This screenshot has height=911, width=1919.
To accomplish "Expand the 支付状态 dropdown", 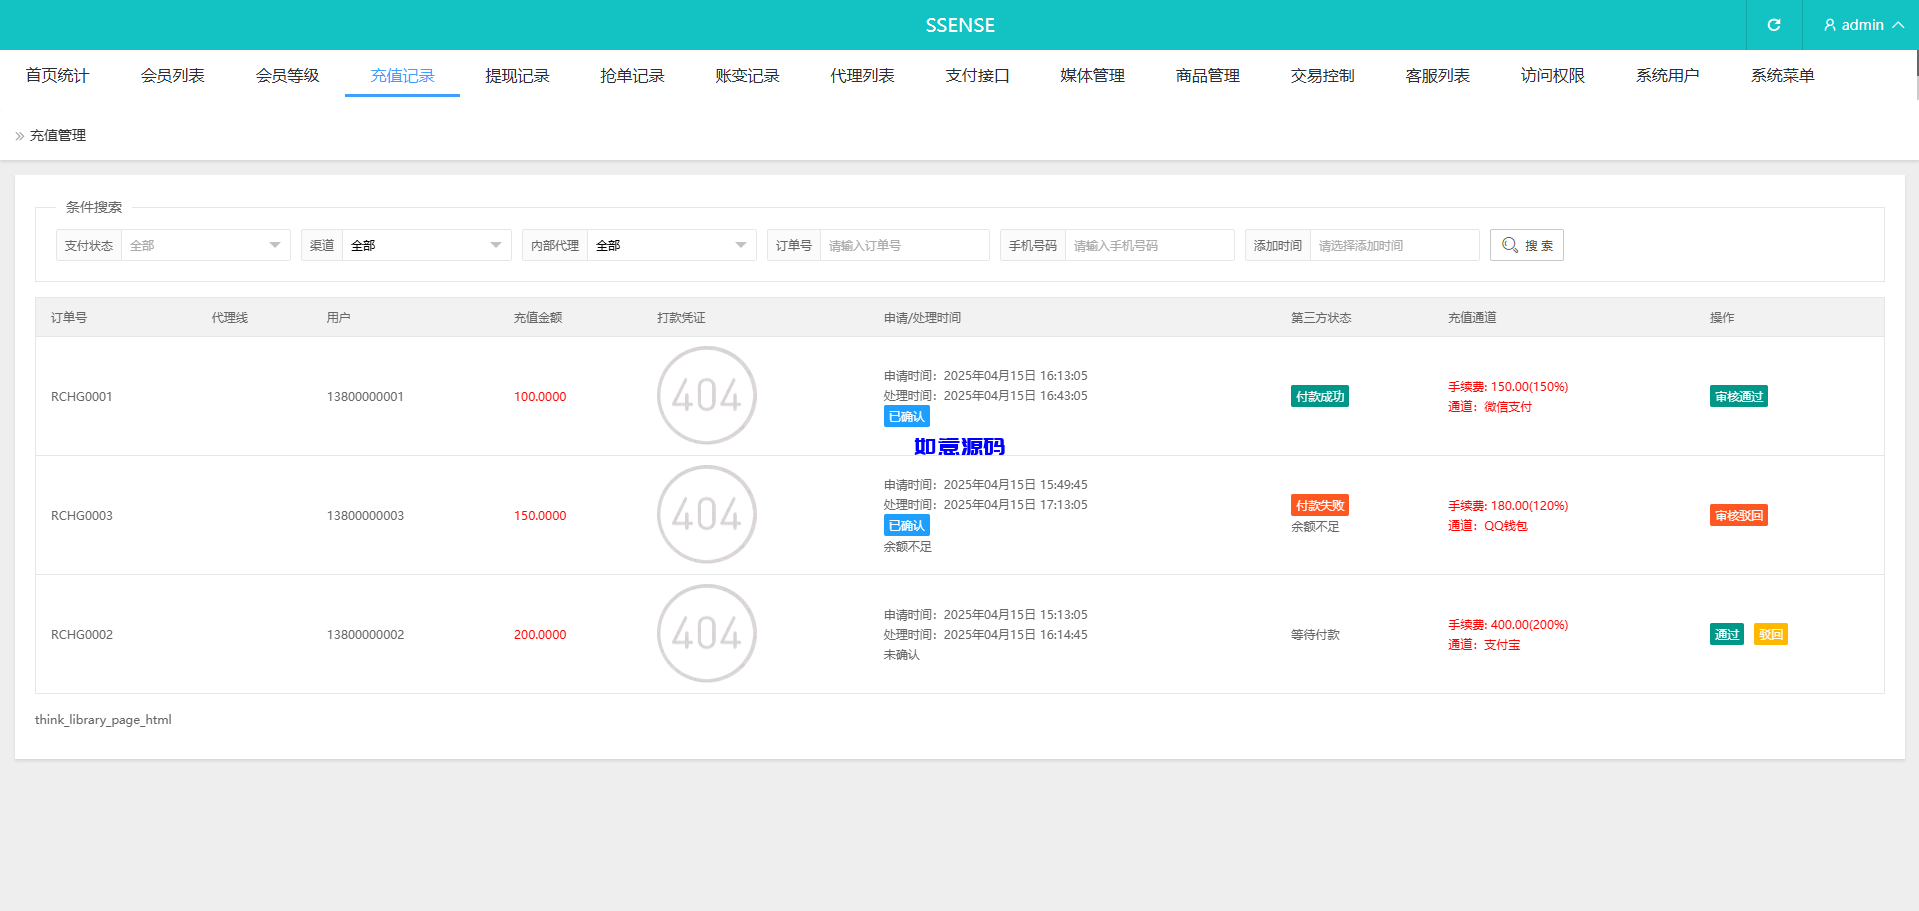I will tap(205, 245).
